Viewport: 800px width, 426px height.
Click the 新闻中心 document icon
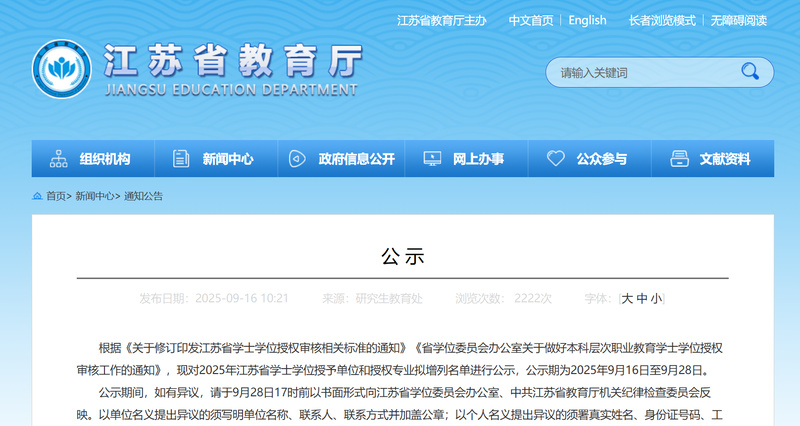pyautogui.click(x=181, y=159)
